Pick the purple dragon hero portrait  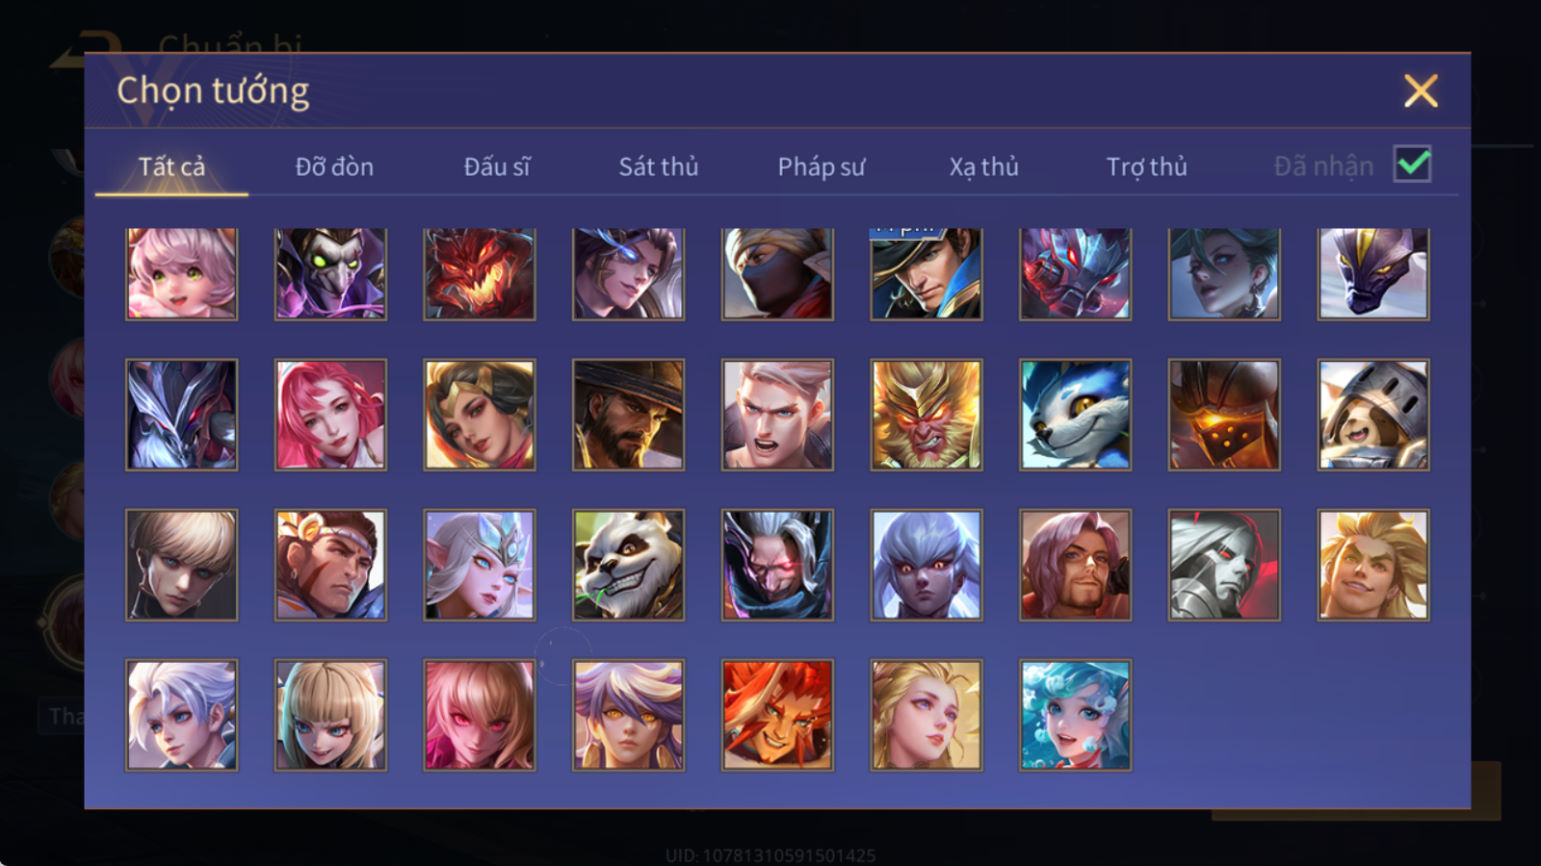tap(1373, 274)
